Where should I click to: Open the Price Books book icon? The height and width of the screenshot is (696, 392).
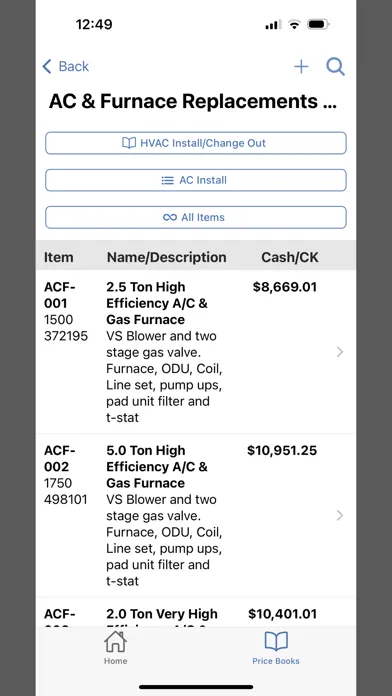point(276,641)
